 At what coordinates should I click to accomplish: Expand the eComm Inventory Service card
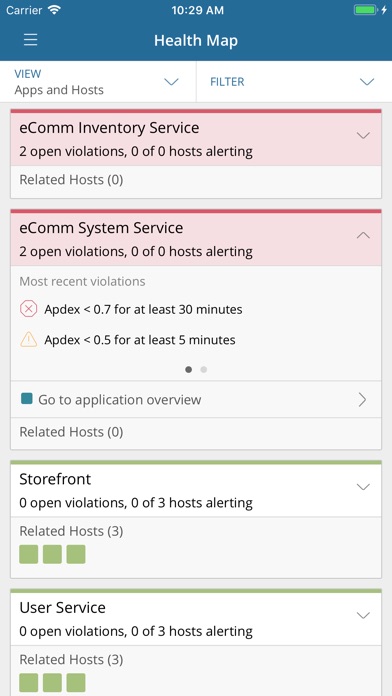pyautogui.click(x=363, y=135)
